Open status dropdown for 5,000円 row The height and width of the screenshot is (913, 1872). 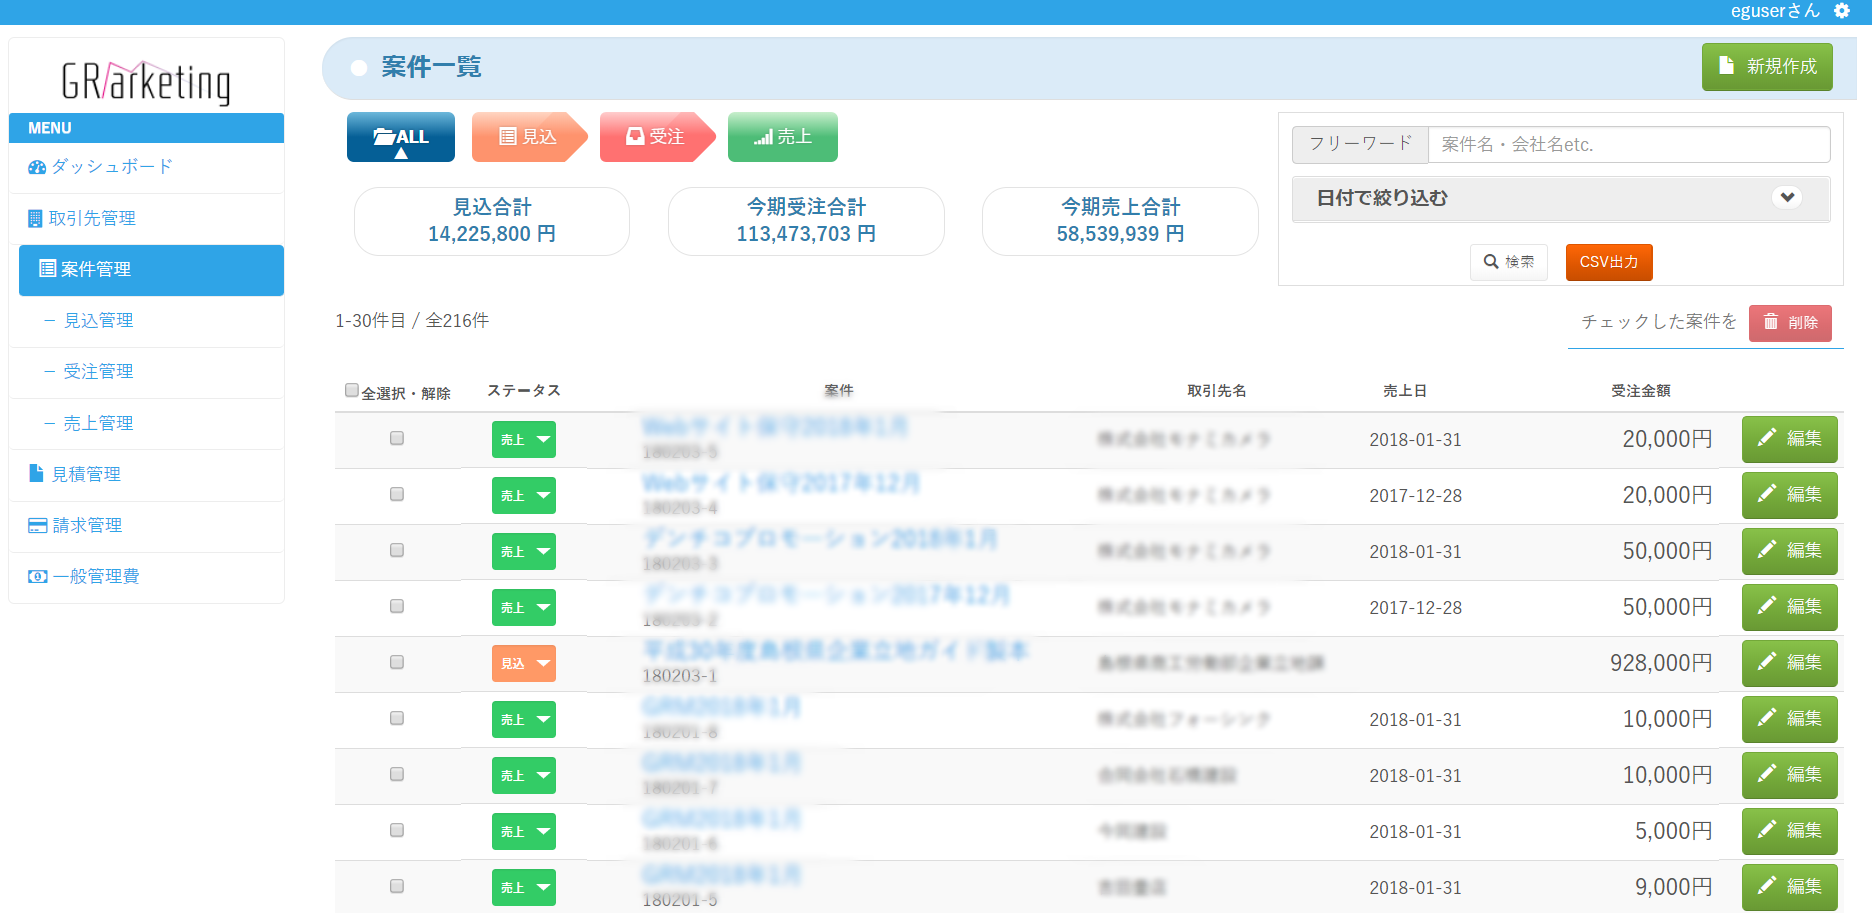pos(524,832)
